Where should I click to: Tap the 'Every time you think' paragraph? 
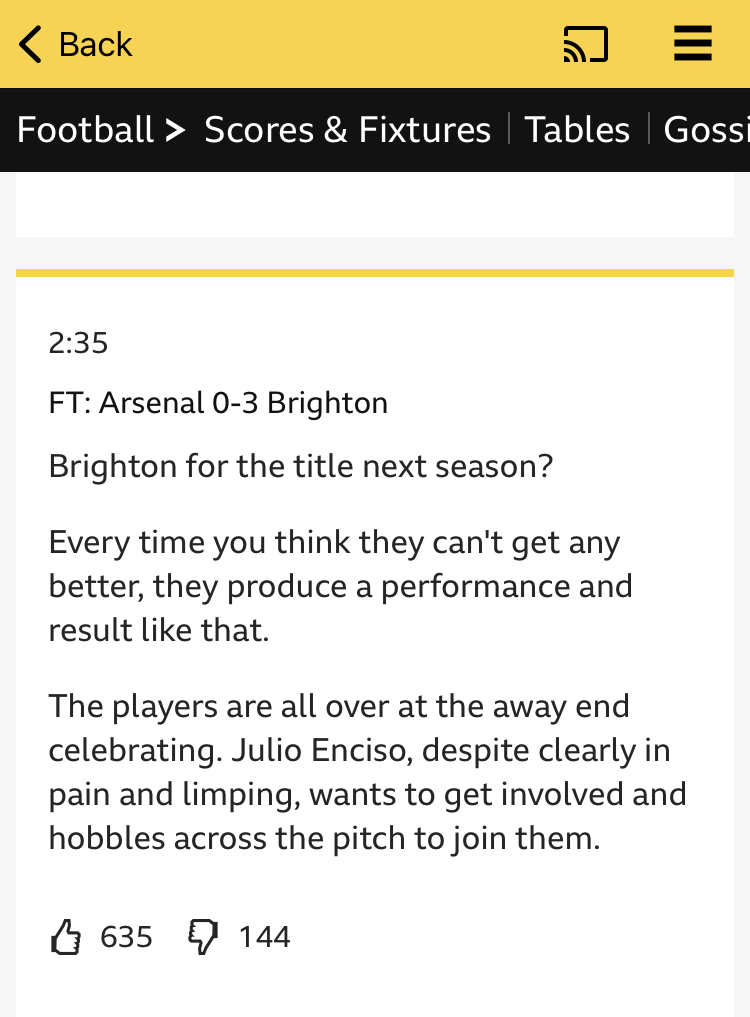click(341, 586)
